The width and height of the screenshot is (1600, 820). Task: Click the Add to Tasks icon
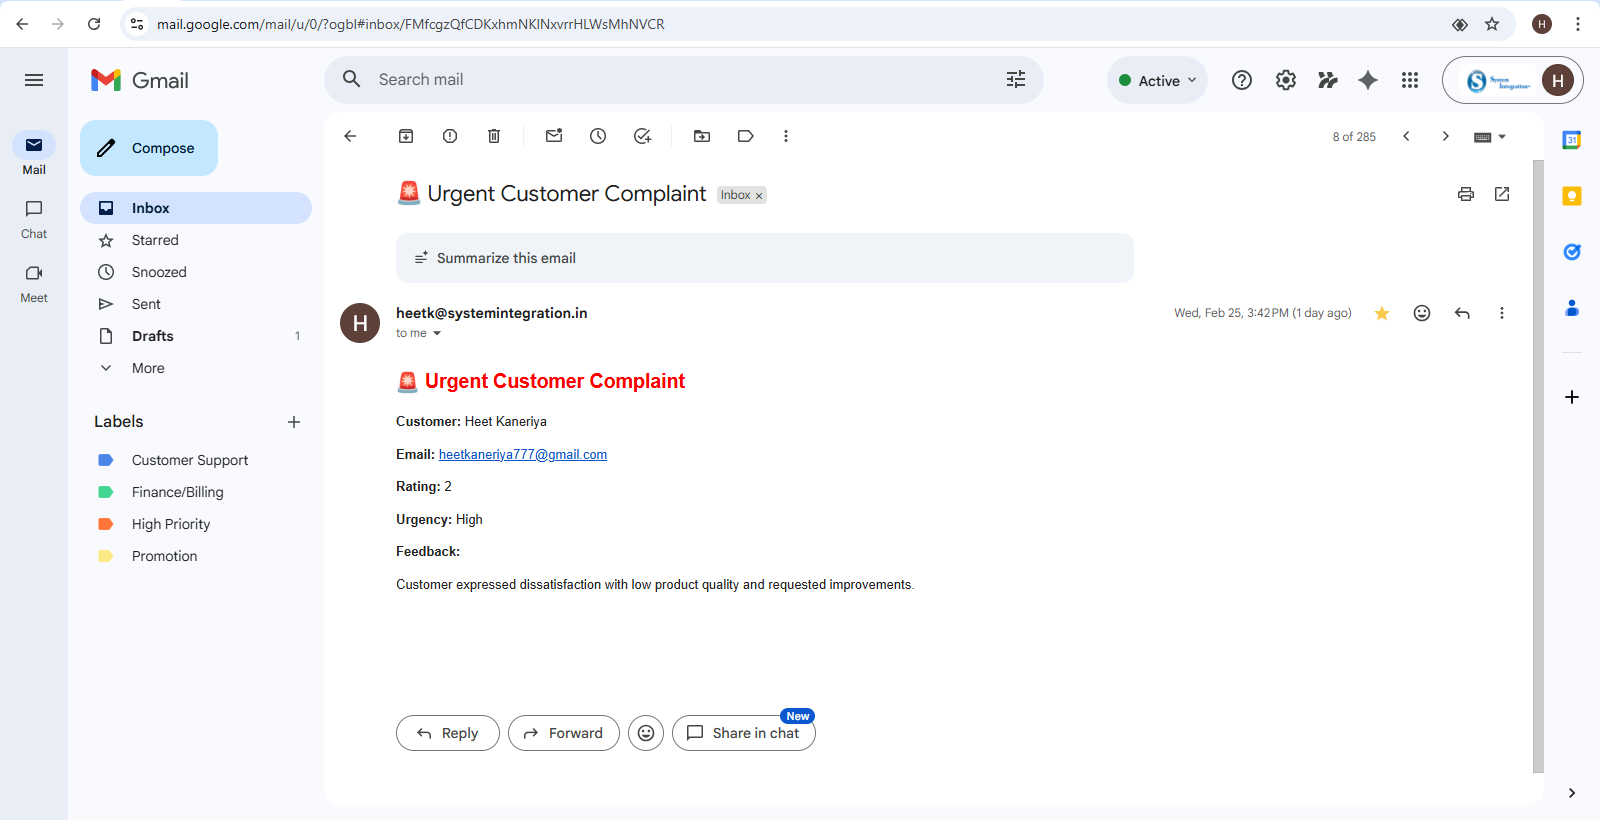click(x=642, y=136)
